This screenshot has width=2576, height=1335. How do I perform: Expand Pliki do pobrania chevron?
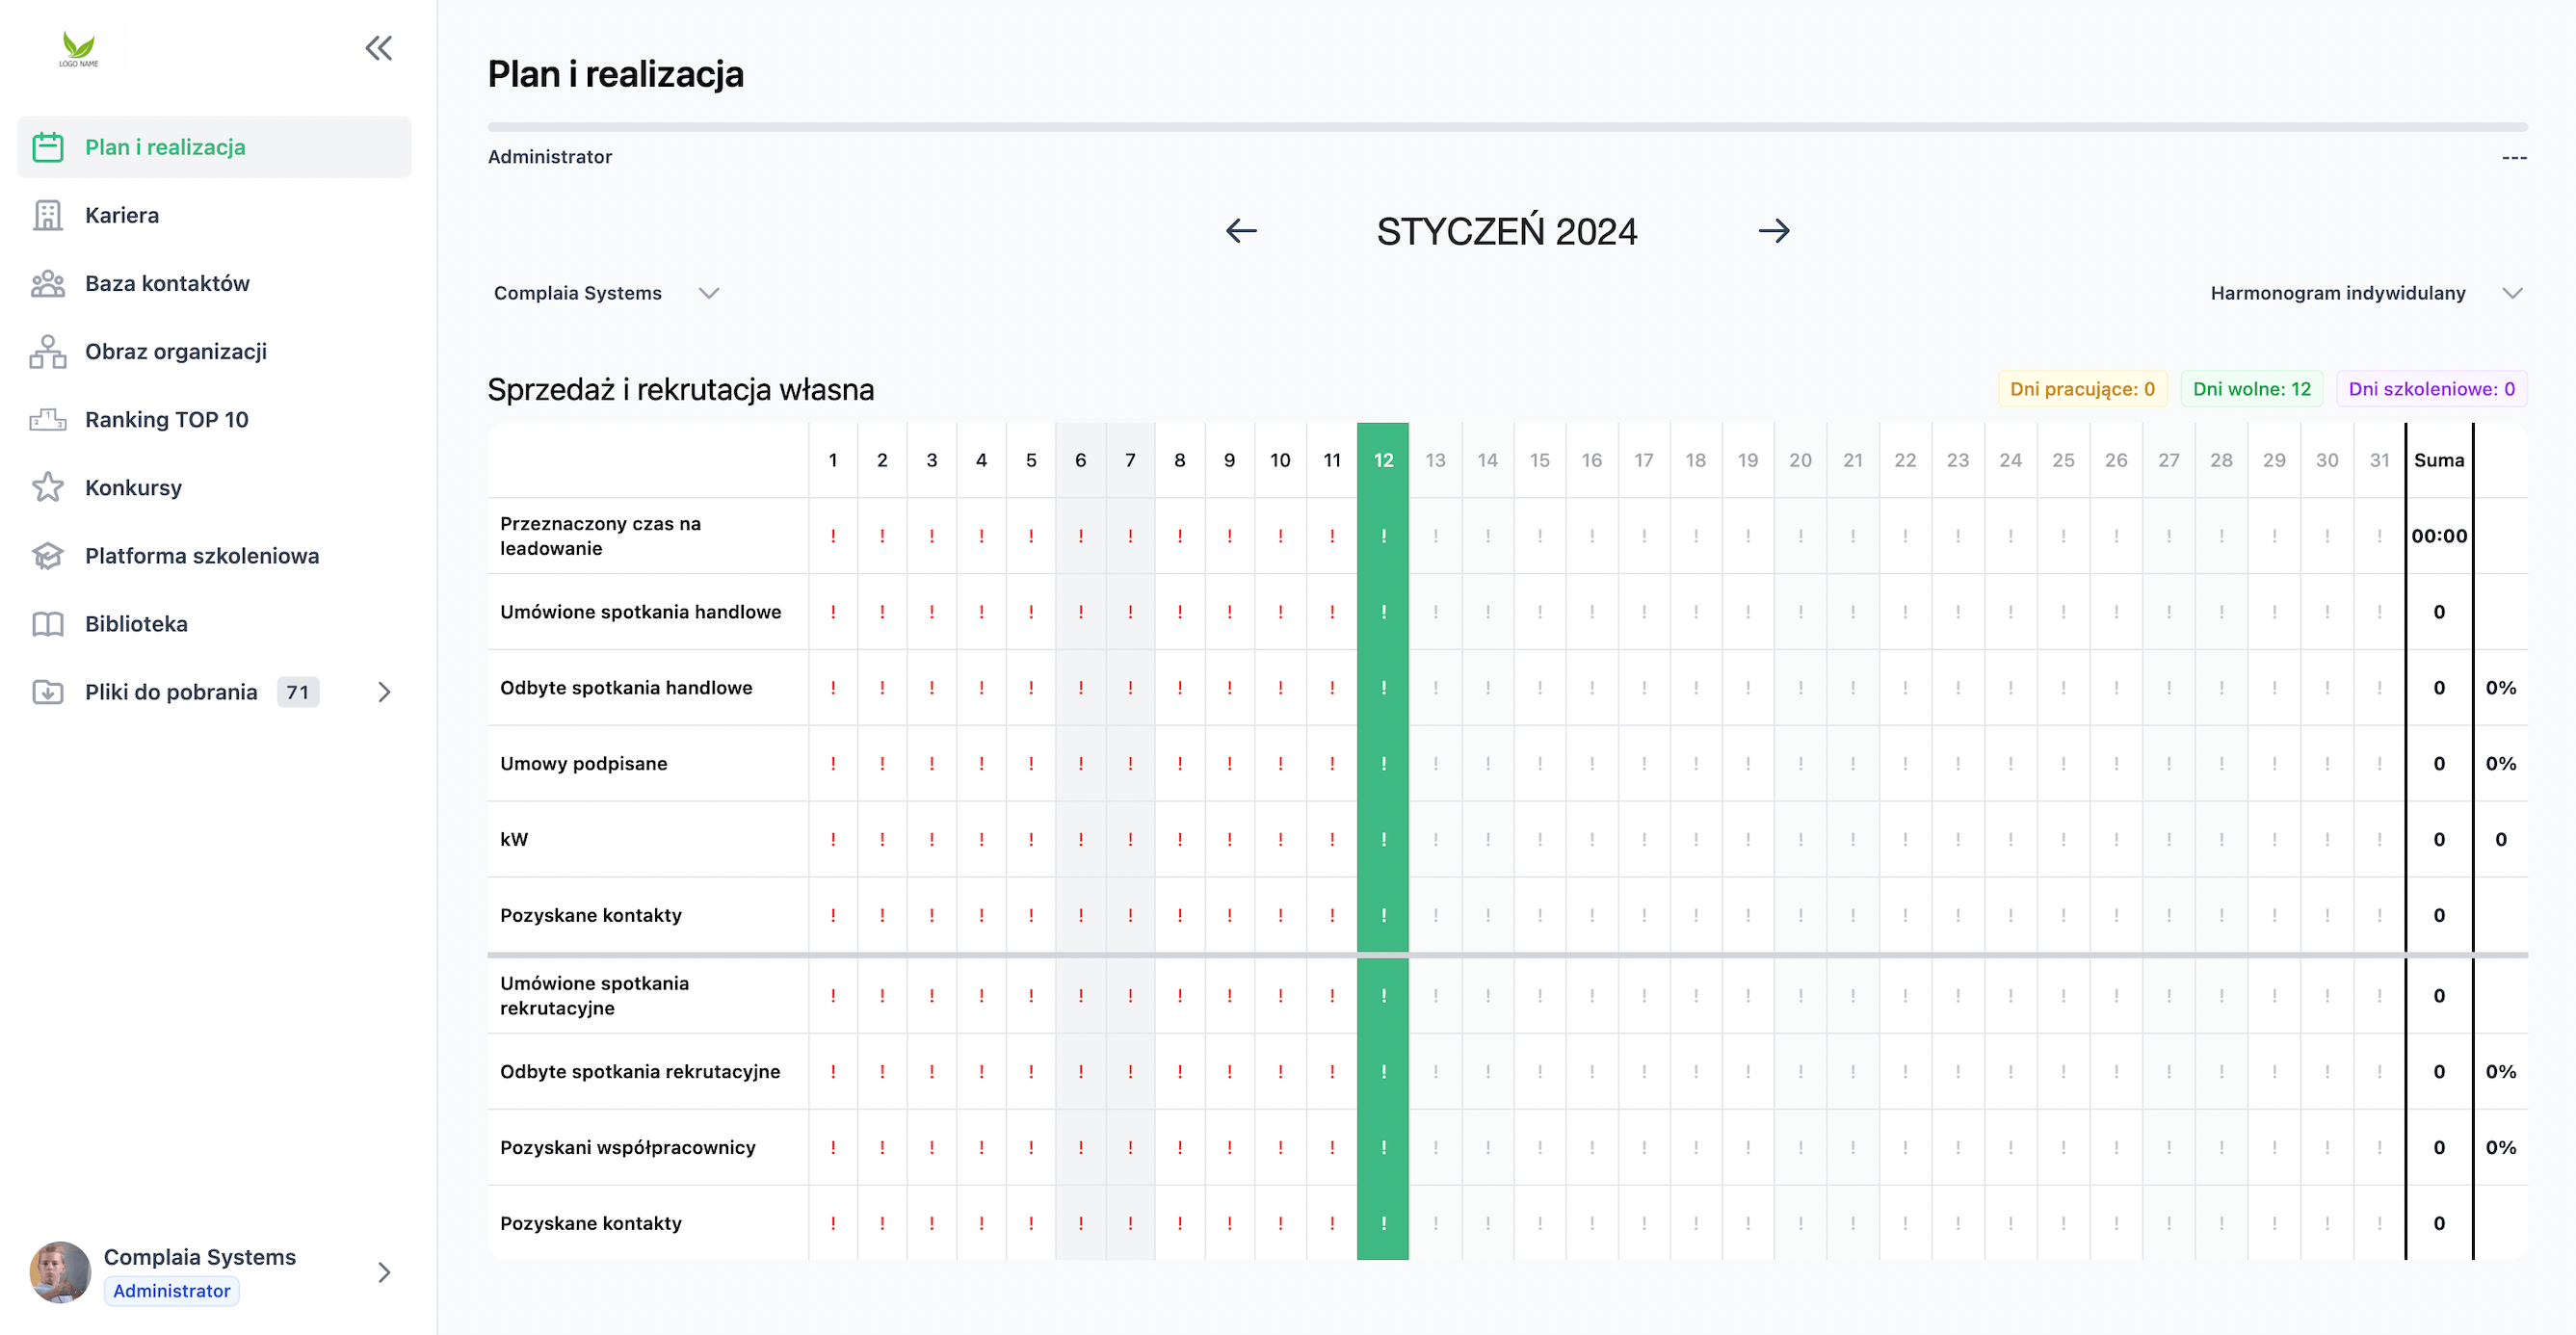(x=384, y=692)
